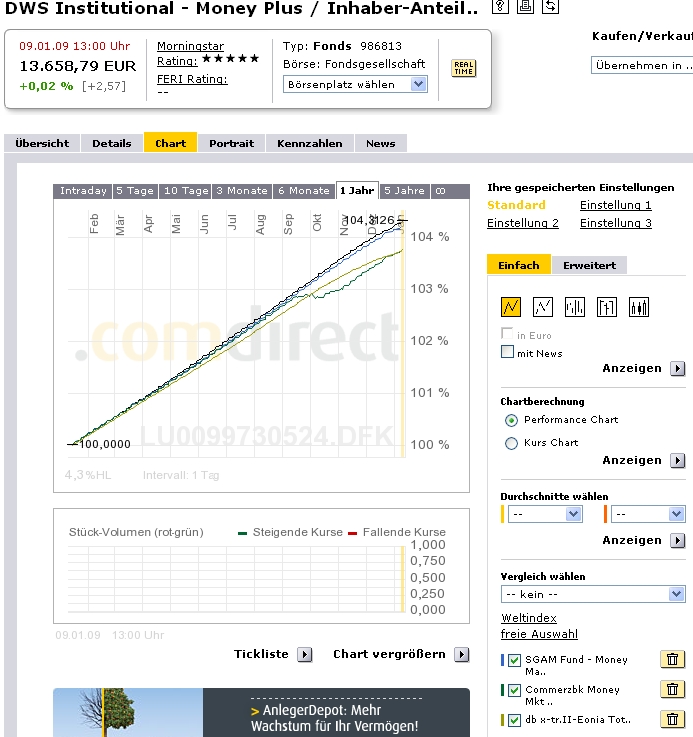Screen dimensions: 693x737
Task: Select the candlestick chart type icon
Action: pos(639,307)
